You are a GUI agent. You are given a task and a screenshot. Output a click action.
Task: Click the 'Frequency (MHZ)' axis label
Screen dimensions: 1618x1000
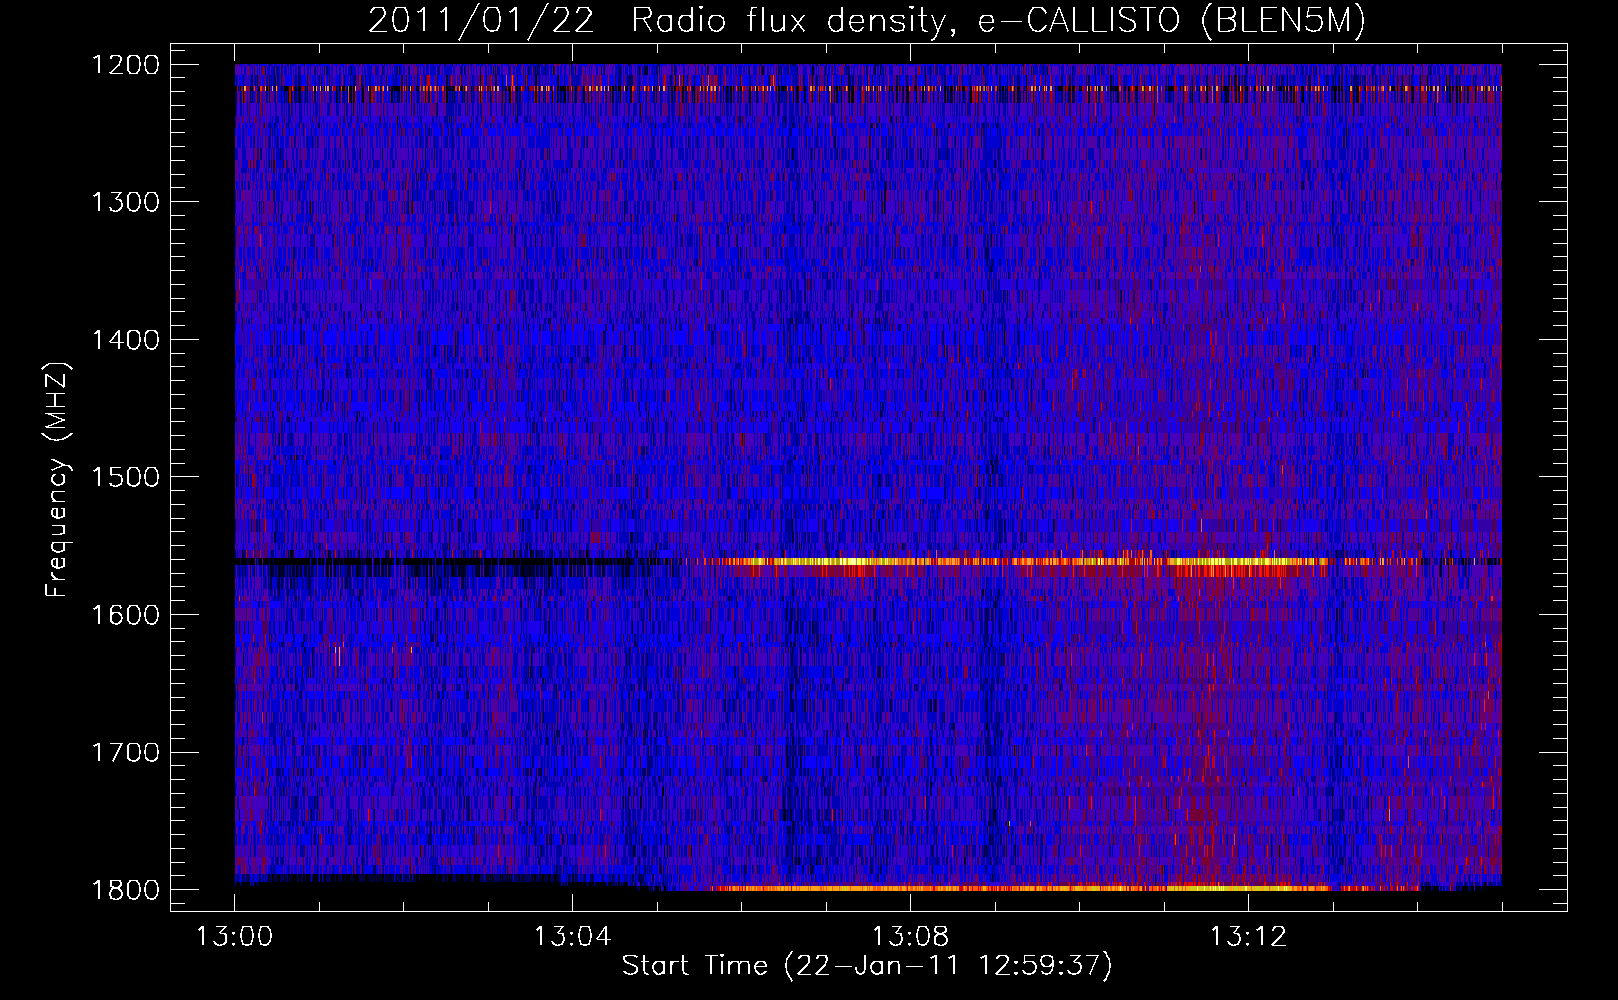tap(58, 479)
